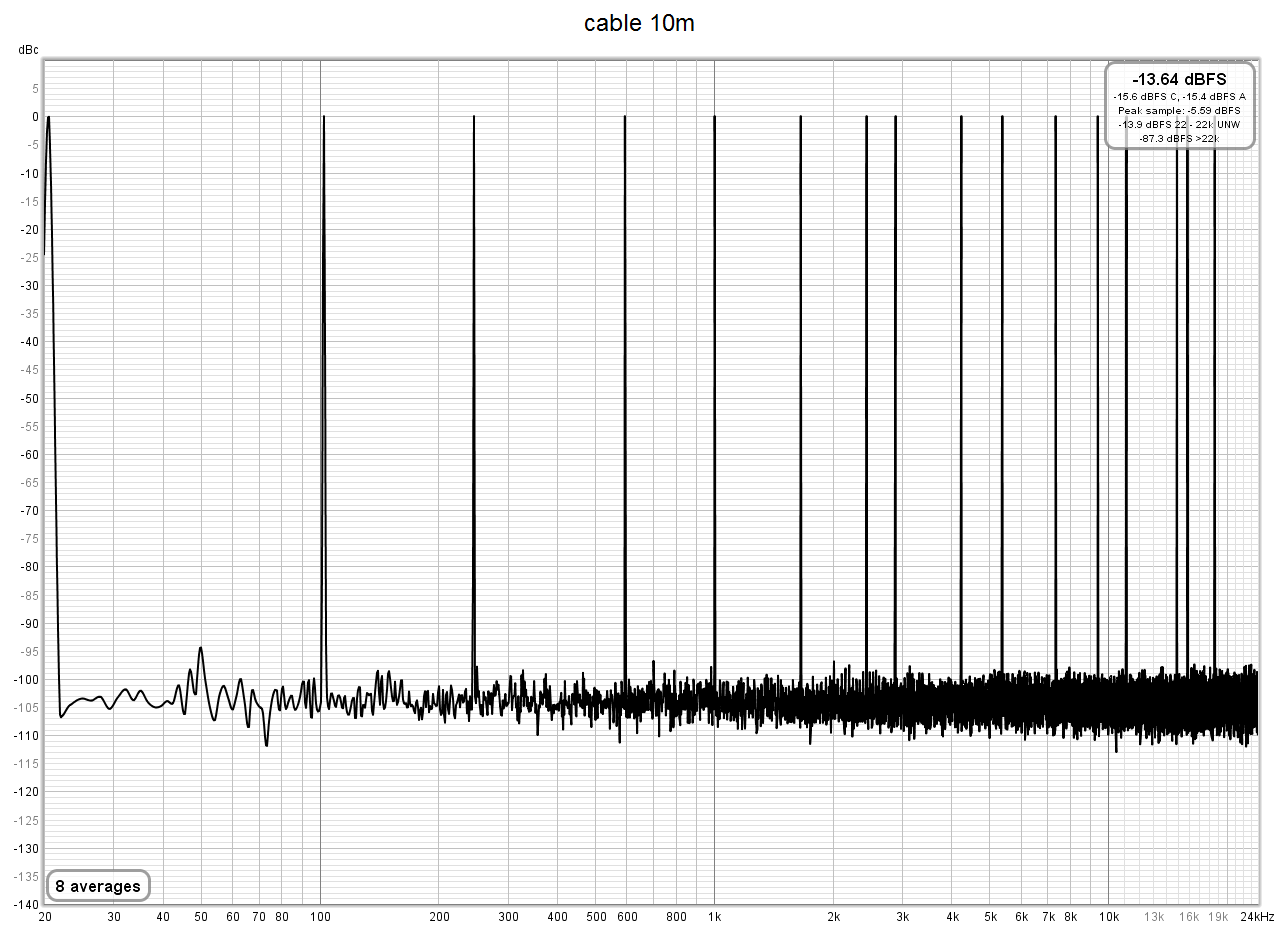This screenshot has width=1280, height=928.
Task: Click the "800" frequency axis label
Action: click(676, 916)
